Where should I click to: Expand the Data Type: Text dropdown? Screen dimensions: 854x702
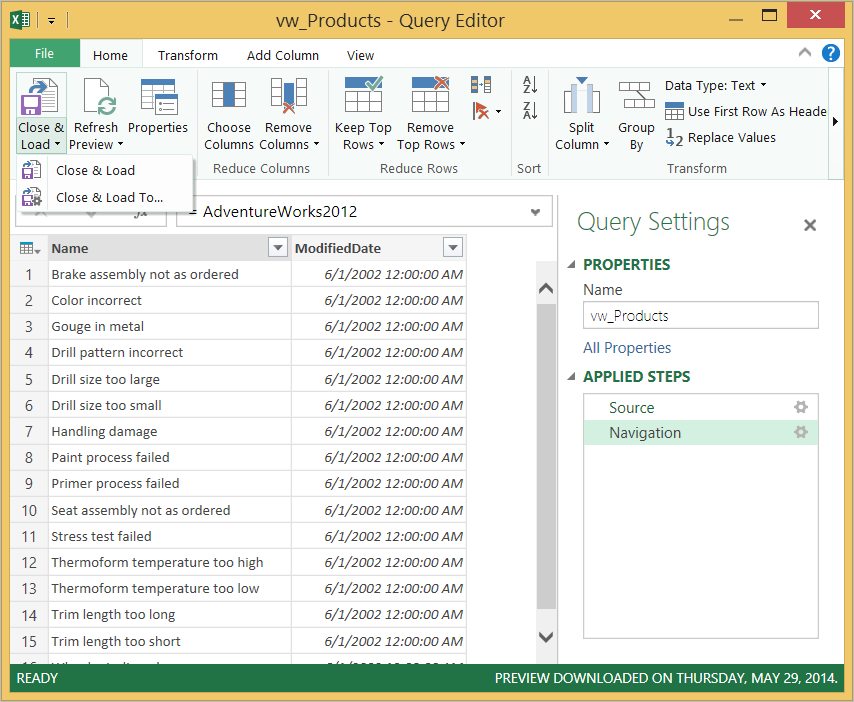[716, 86]
